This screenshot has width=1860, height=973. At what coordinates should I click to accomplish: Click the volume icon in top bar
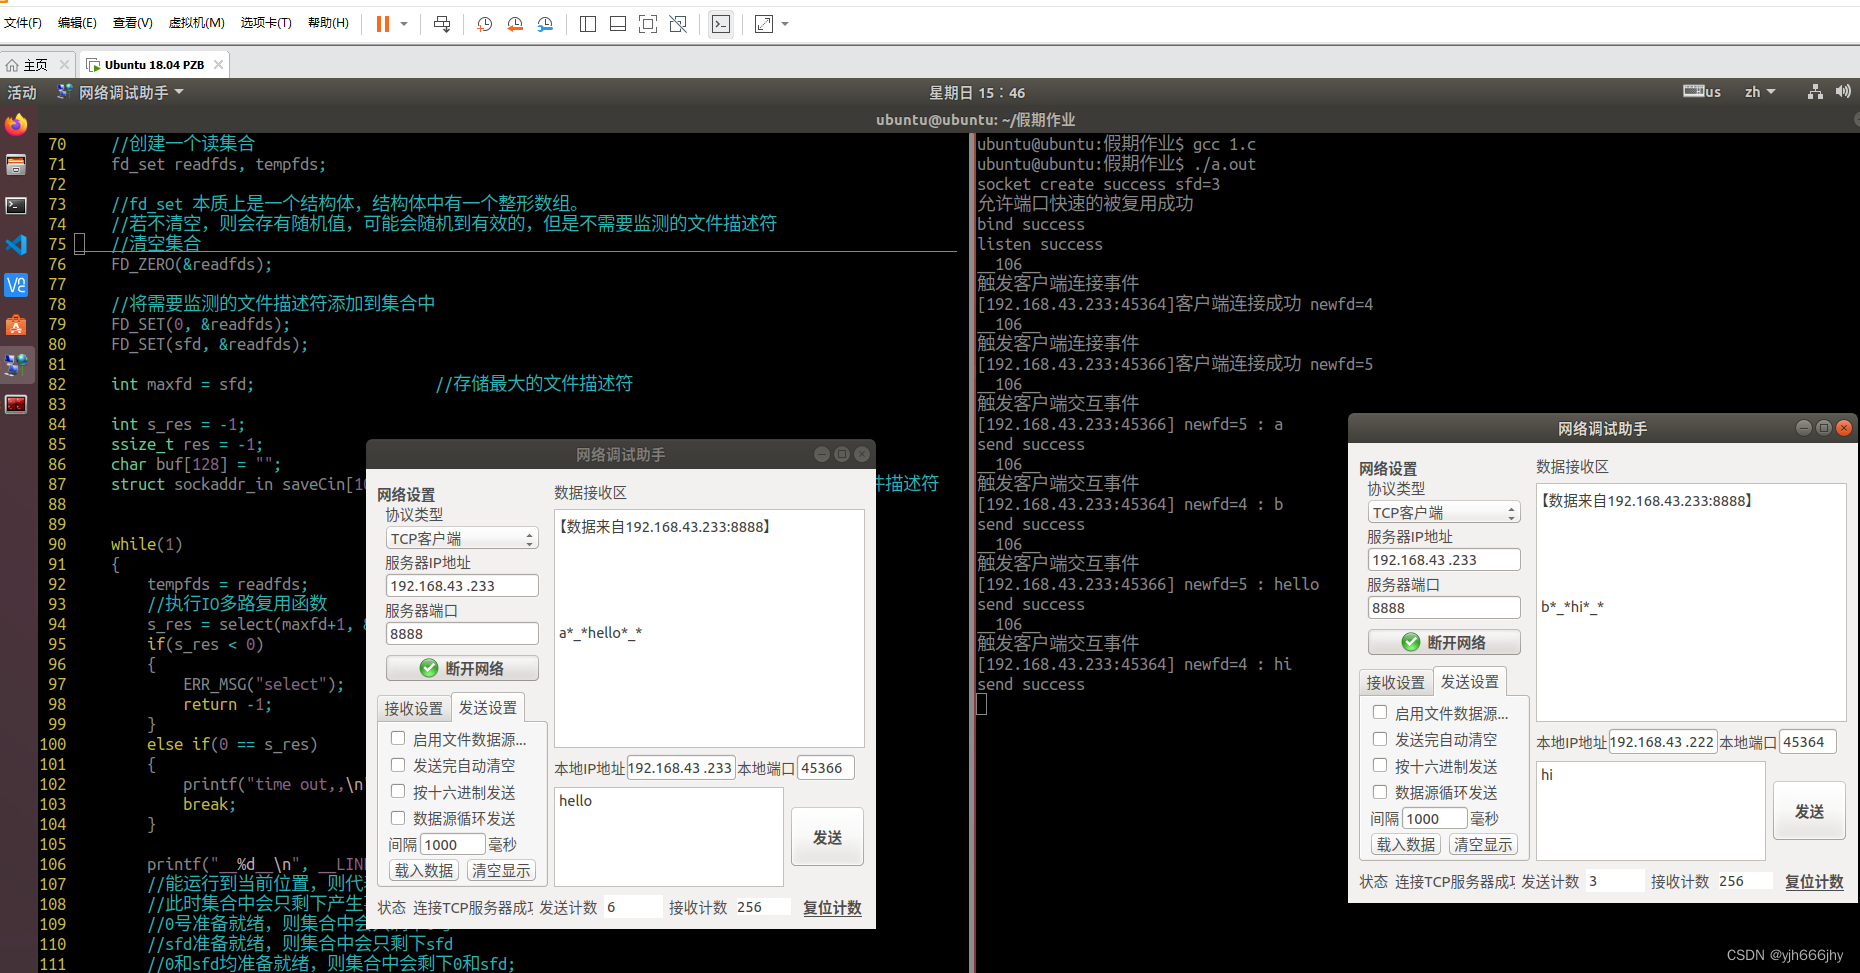(1843, 92)
